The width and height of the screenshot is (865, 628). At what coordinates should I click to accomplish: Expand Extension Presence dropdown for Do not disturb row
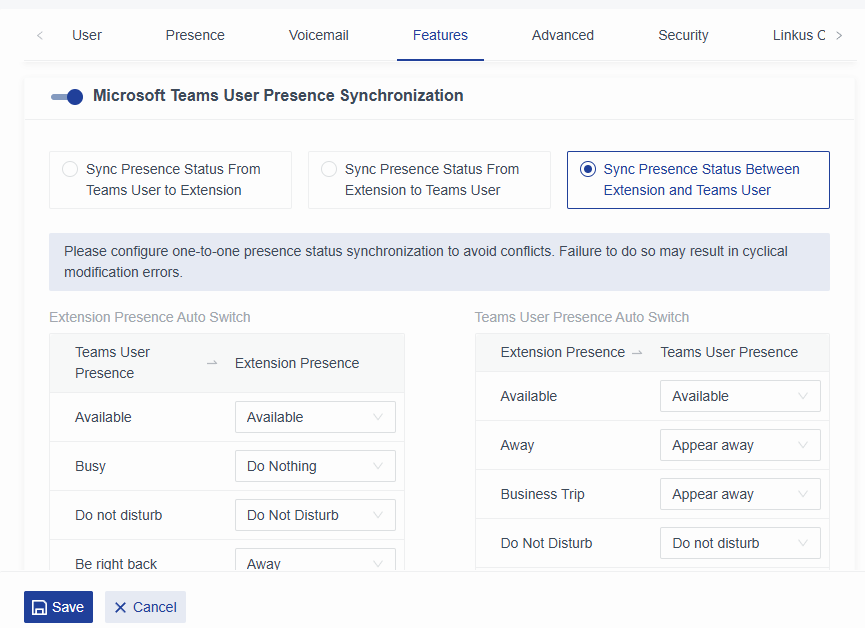click(315, 515)
